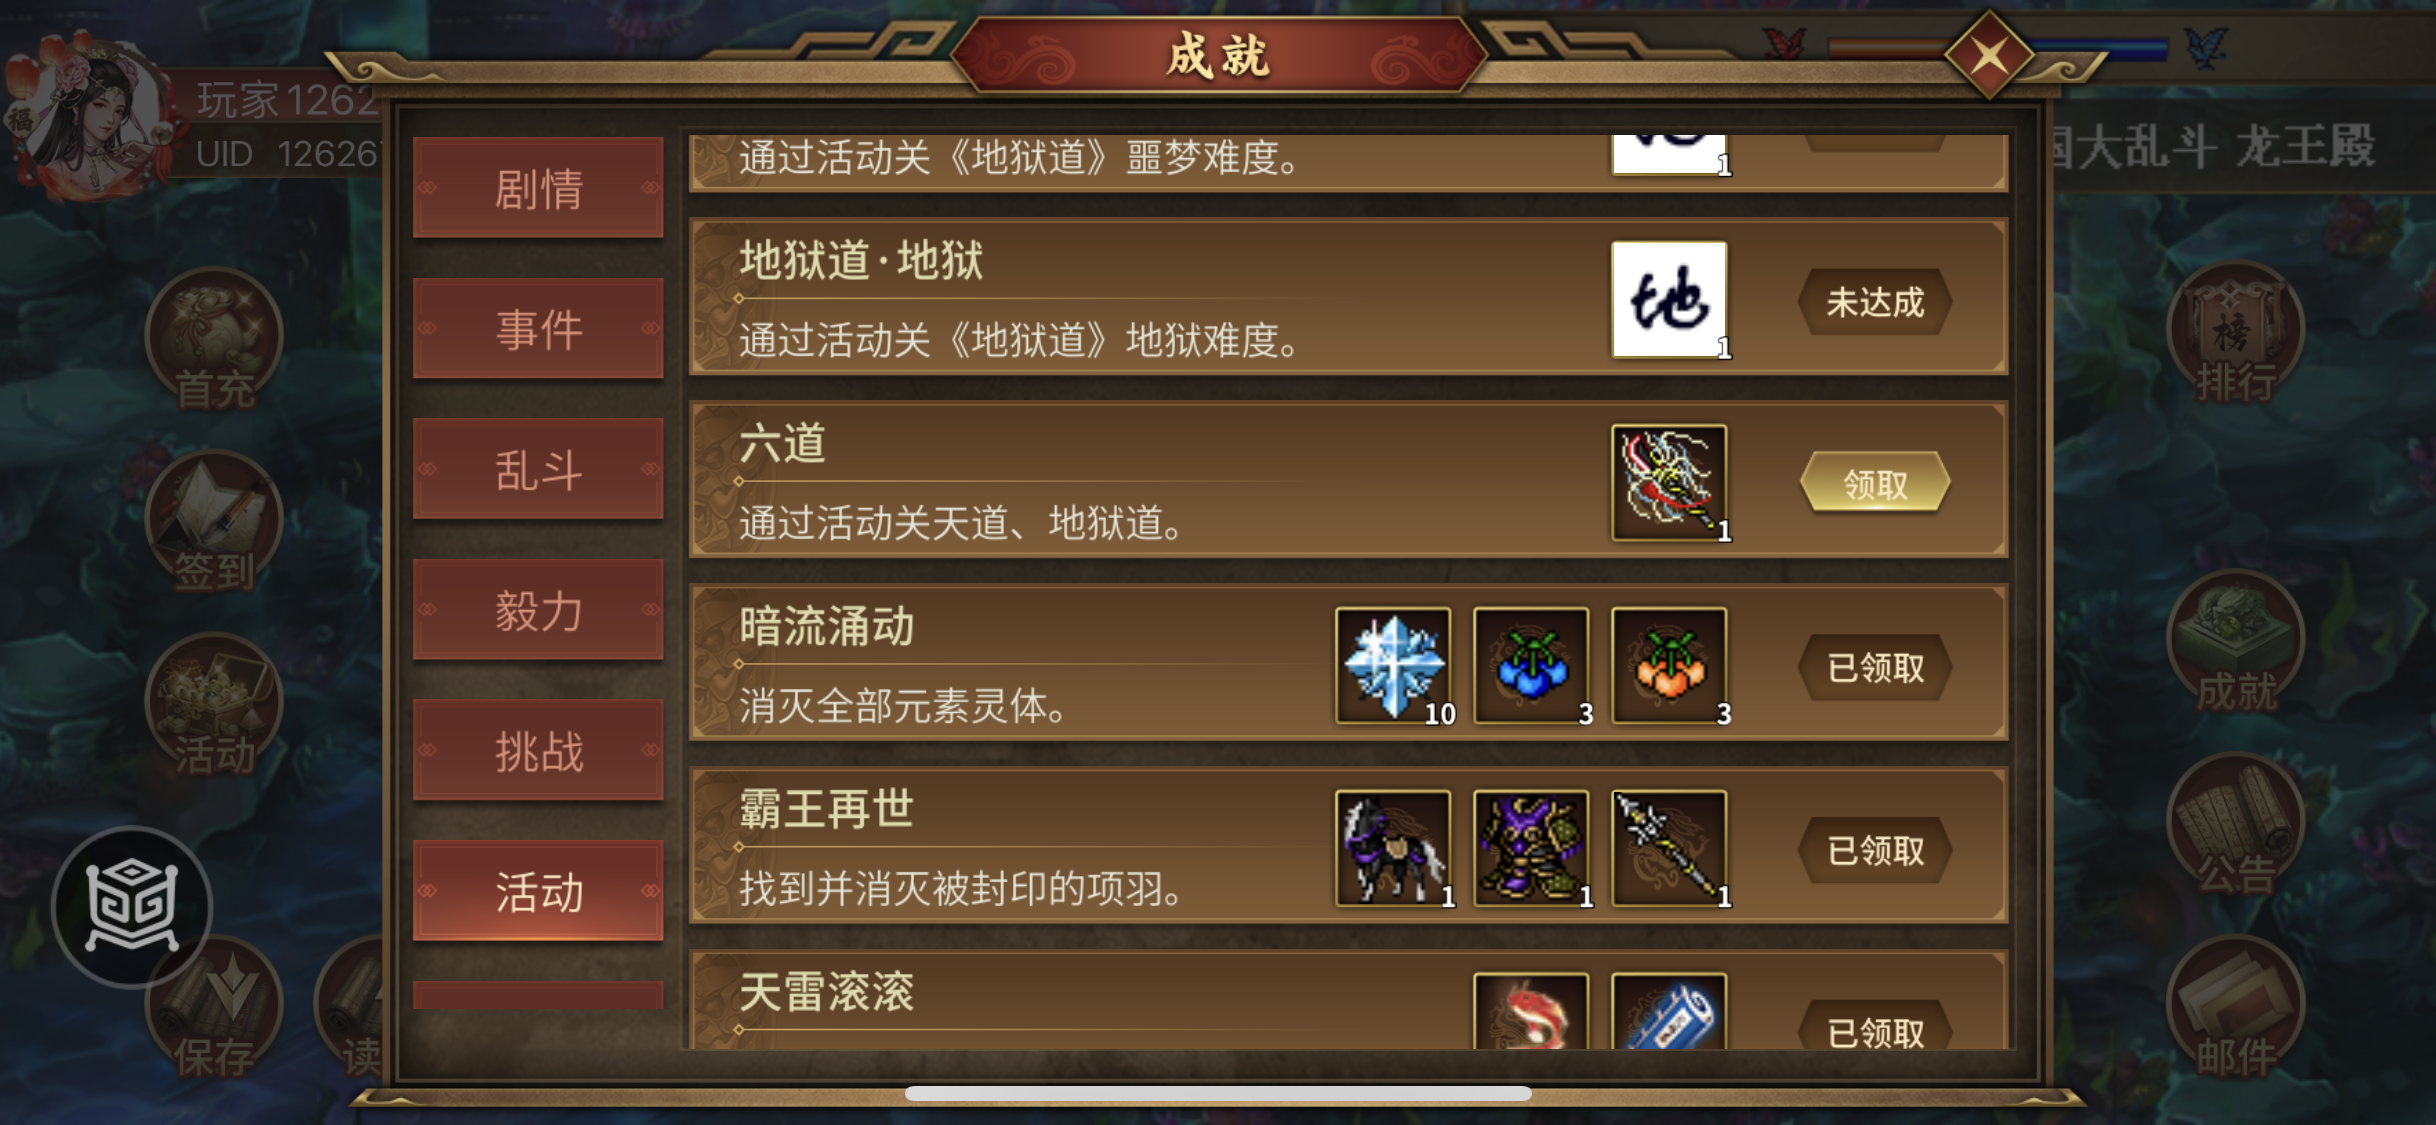Viewport: 2436px width, 1125px height.
Task: Tap the maze-cube assistant icon
Action: pos(132,906)
